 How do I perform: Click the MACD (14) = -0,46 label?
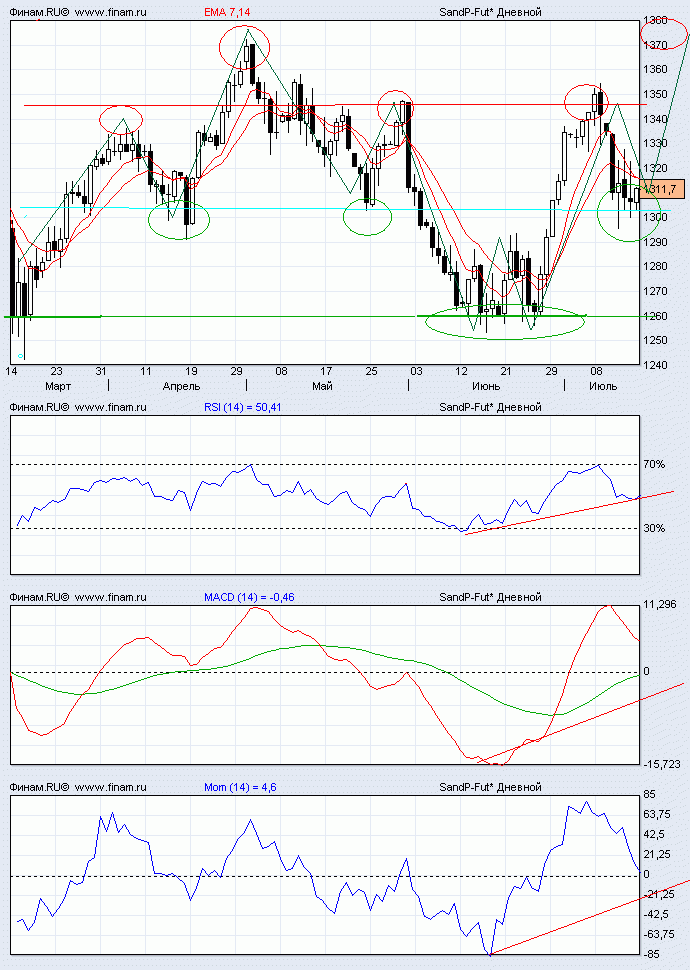[249, 597]
